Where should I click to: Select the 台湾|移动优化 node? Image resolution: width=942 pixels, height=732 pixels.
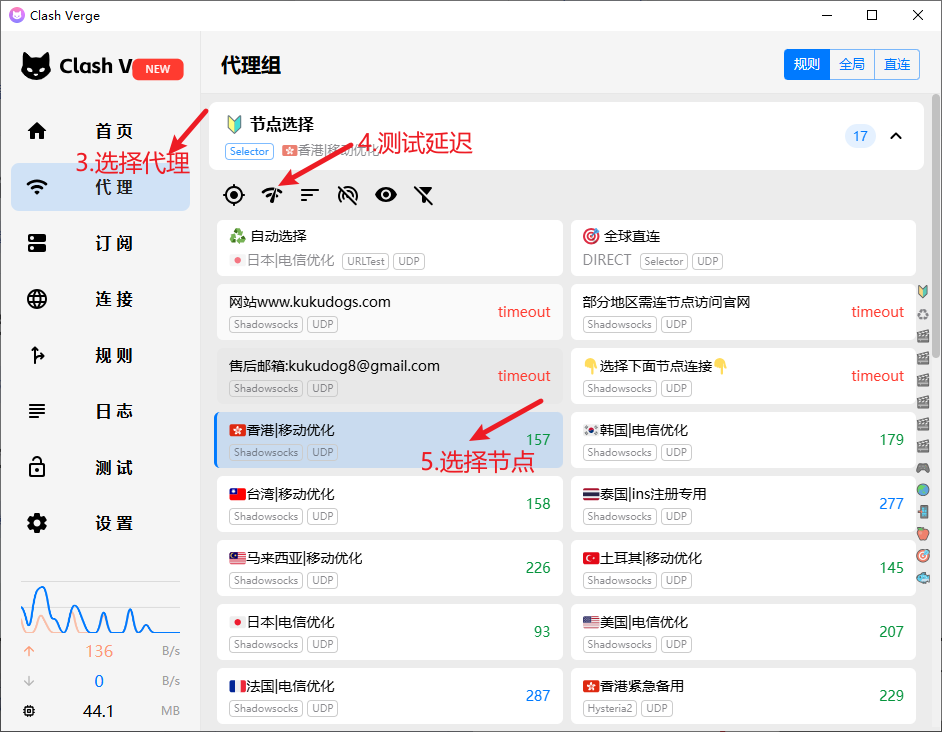click(390, 504)
